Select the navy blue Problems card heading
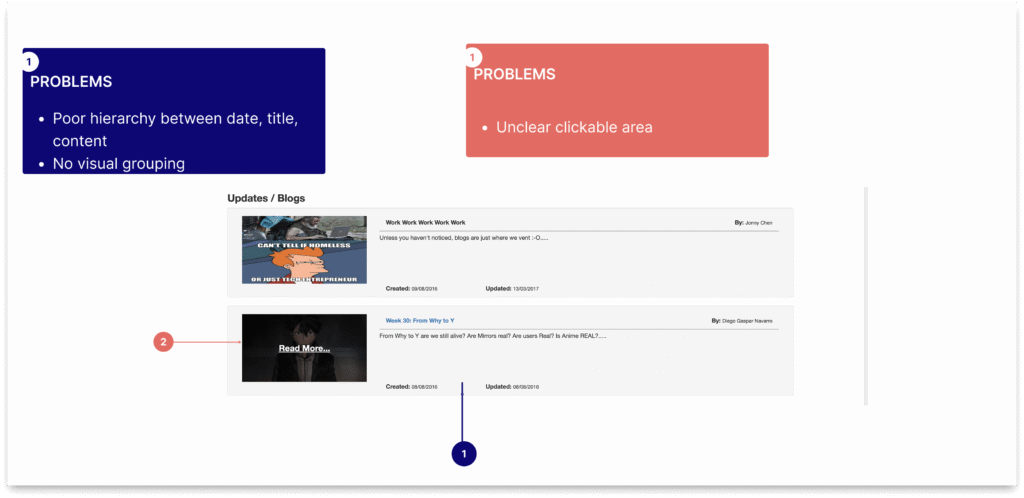Screen dimensions: 1024x498 tap(71, 82)
